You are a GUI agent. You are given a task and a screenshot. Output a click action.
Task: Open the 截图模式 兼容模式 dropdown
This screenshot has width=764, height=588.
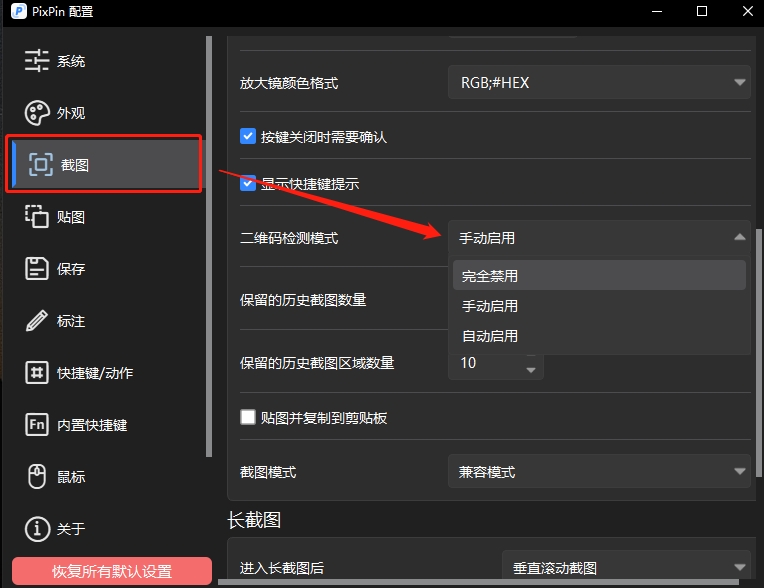pos(598,471)
